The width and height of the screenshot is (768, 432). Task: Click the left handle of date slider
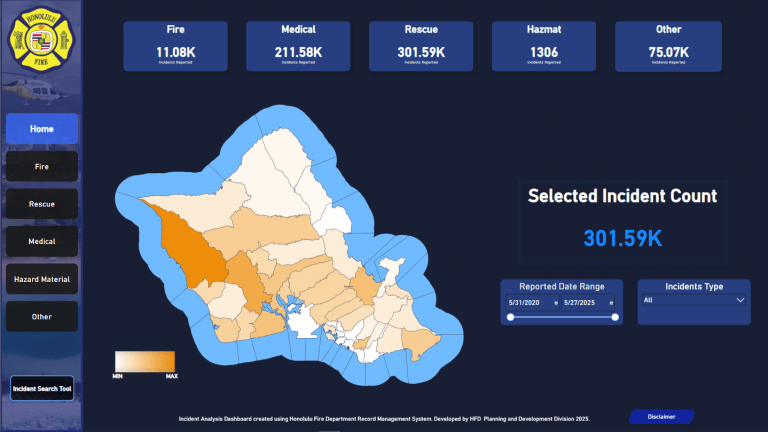510,317
